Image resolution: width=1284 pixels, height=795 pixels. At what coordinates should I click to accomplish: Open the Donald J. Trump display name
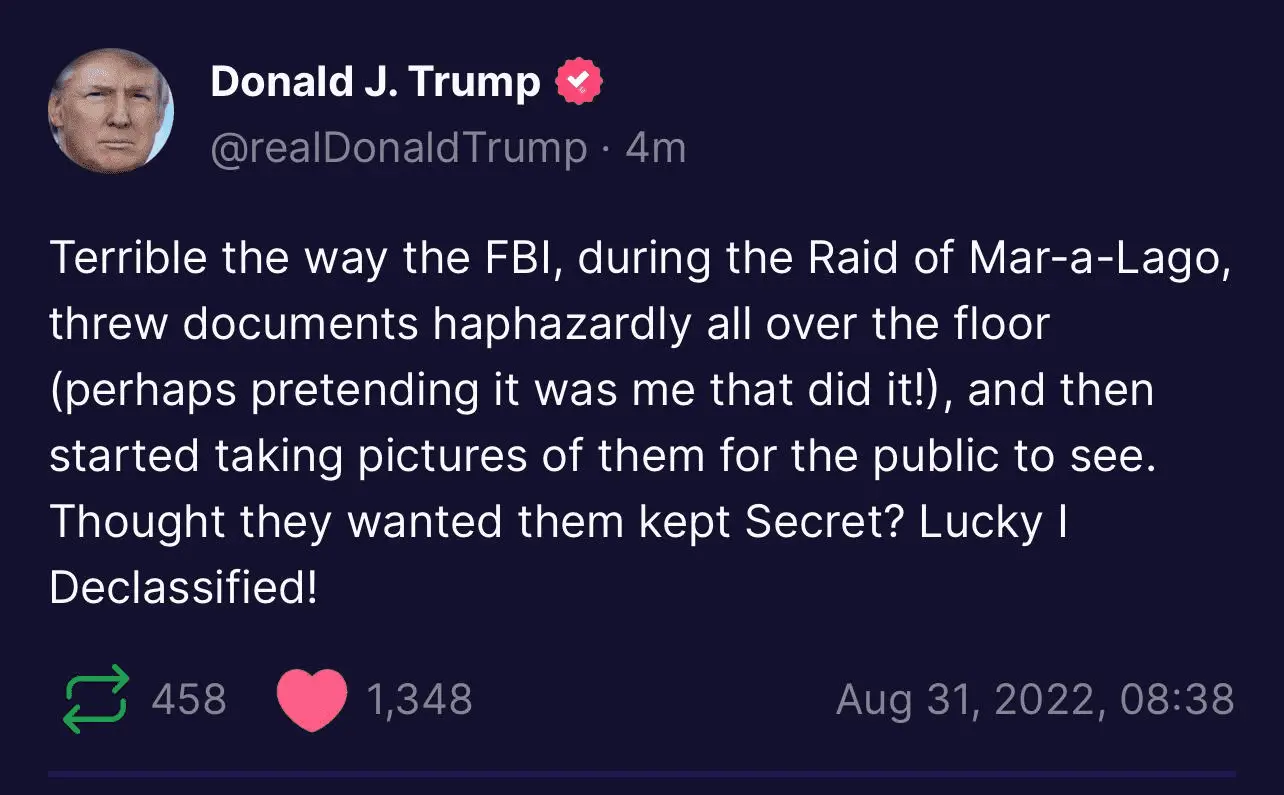(x=375, y=82)
